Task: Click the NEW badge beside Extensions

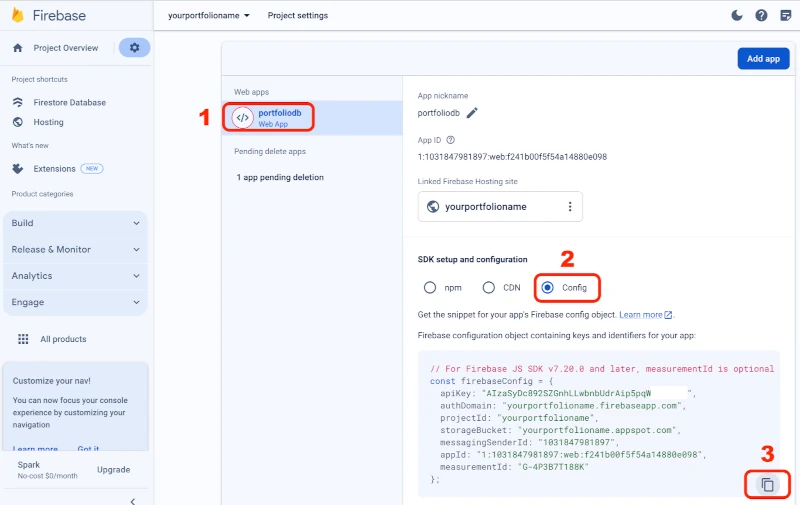Action: click(92, 168)
